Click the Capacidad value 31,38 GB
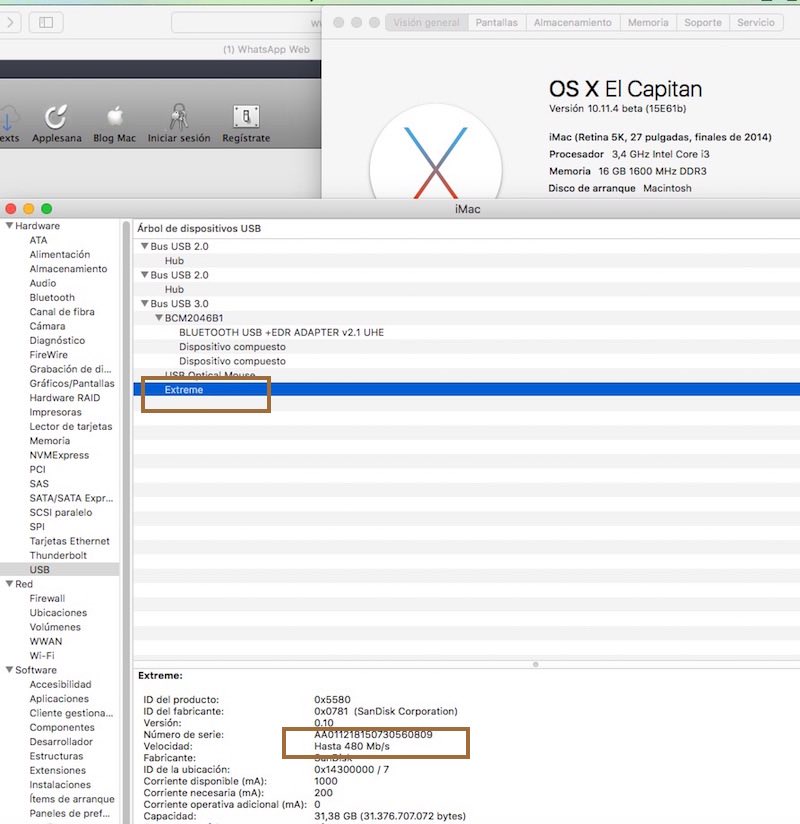Screen dimensions: 800x824 coord(390,816)
